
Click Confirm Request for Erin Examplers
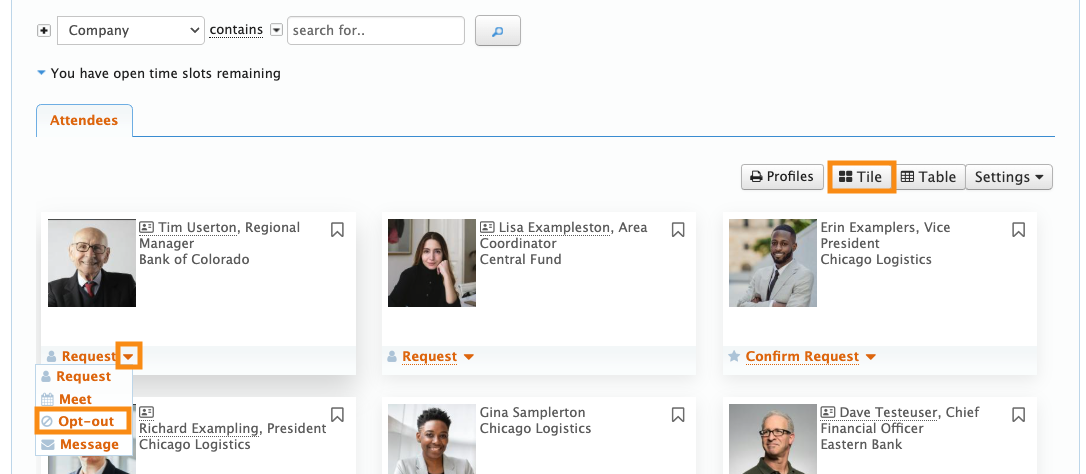point(802,357)
